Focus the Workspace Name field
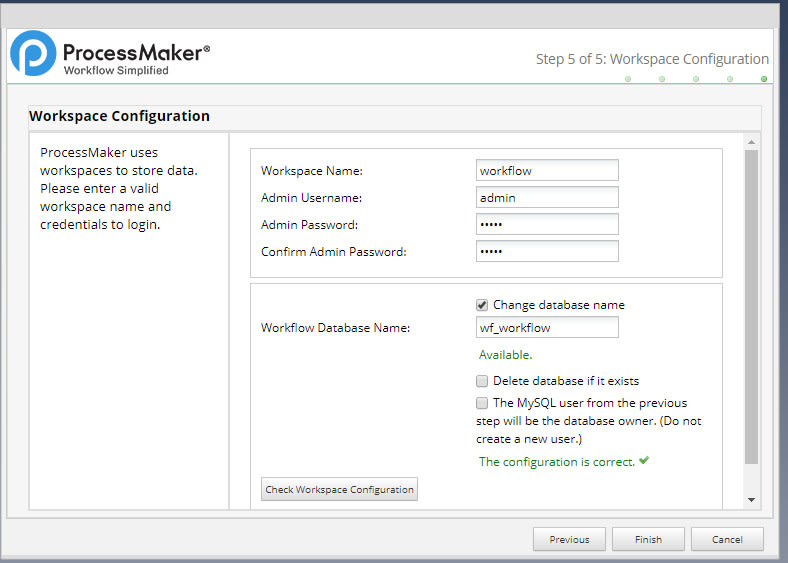The image size is (788, 563). (547, 170)
